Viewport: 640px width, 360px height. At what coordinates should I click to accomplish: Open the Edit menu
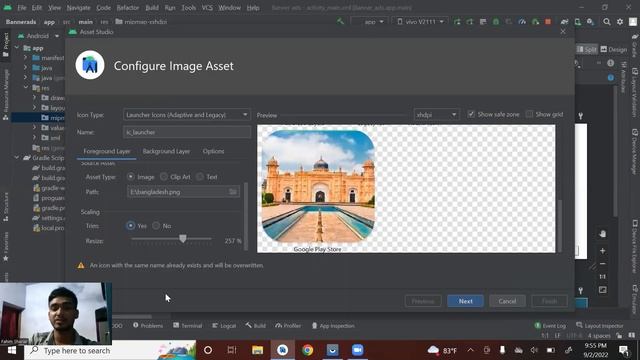[37, 7]
